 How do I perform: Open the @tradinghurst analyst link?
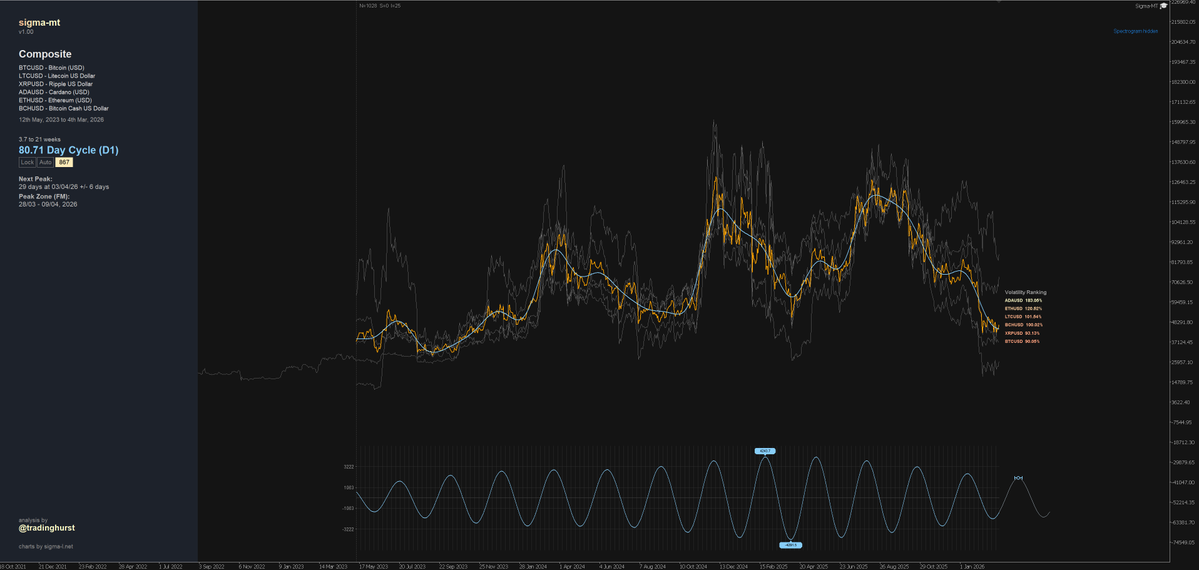47,528
